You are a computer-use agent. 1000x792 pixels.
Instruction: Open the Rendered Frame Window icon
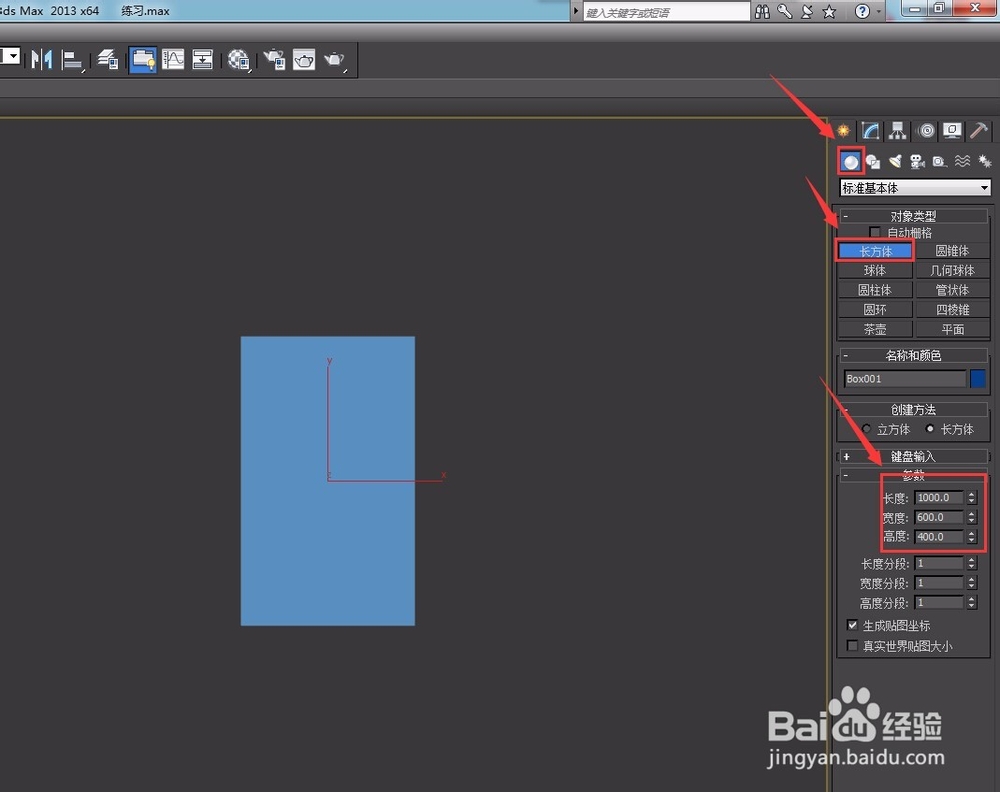point(304,60)
